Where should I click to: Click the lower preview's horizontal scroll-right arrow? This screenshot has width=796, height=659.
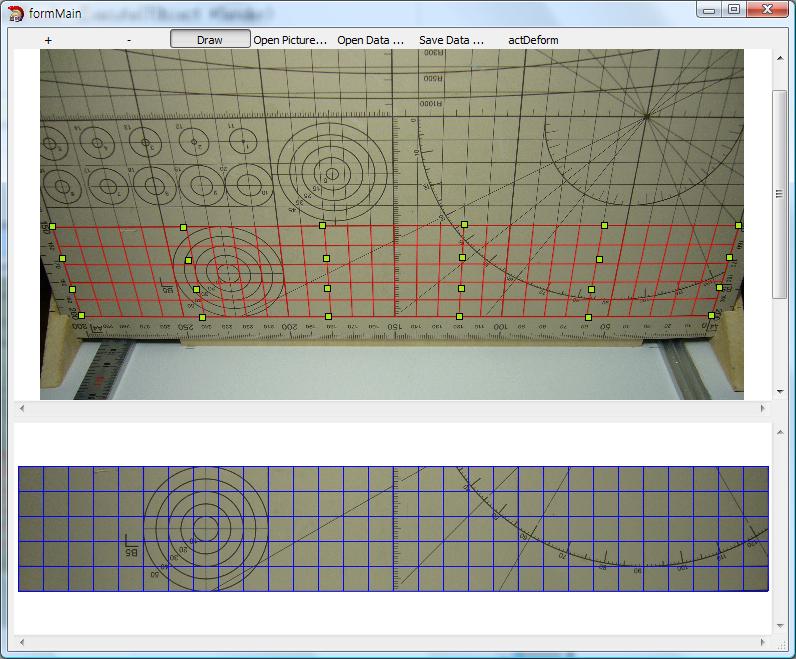click(764, 641)
